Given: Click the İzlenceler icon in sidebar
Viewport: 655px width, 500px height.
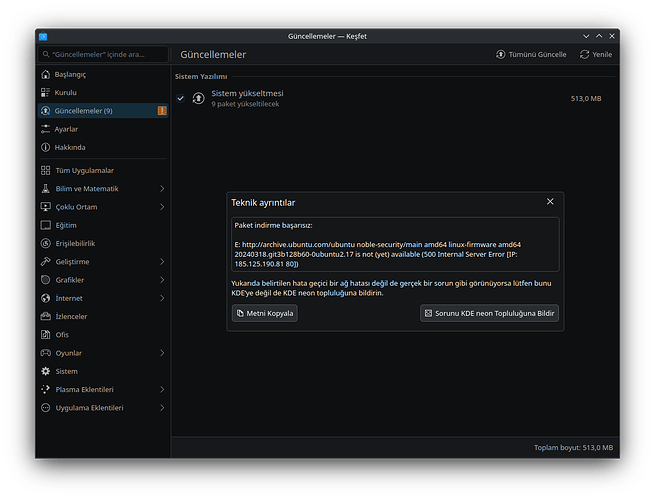Looking at the screenshot, I should [x=46, y=316].
